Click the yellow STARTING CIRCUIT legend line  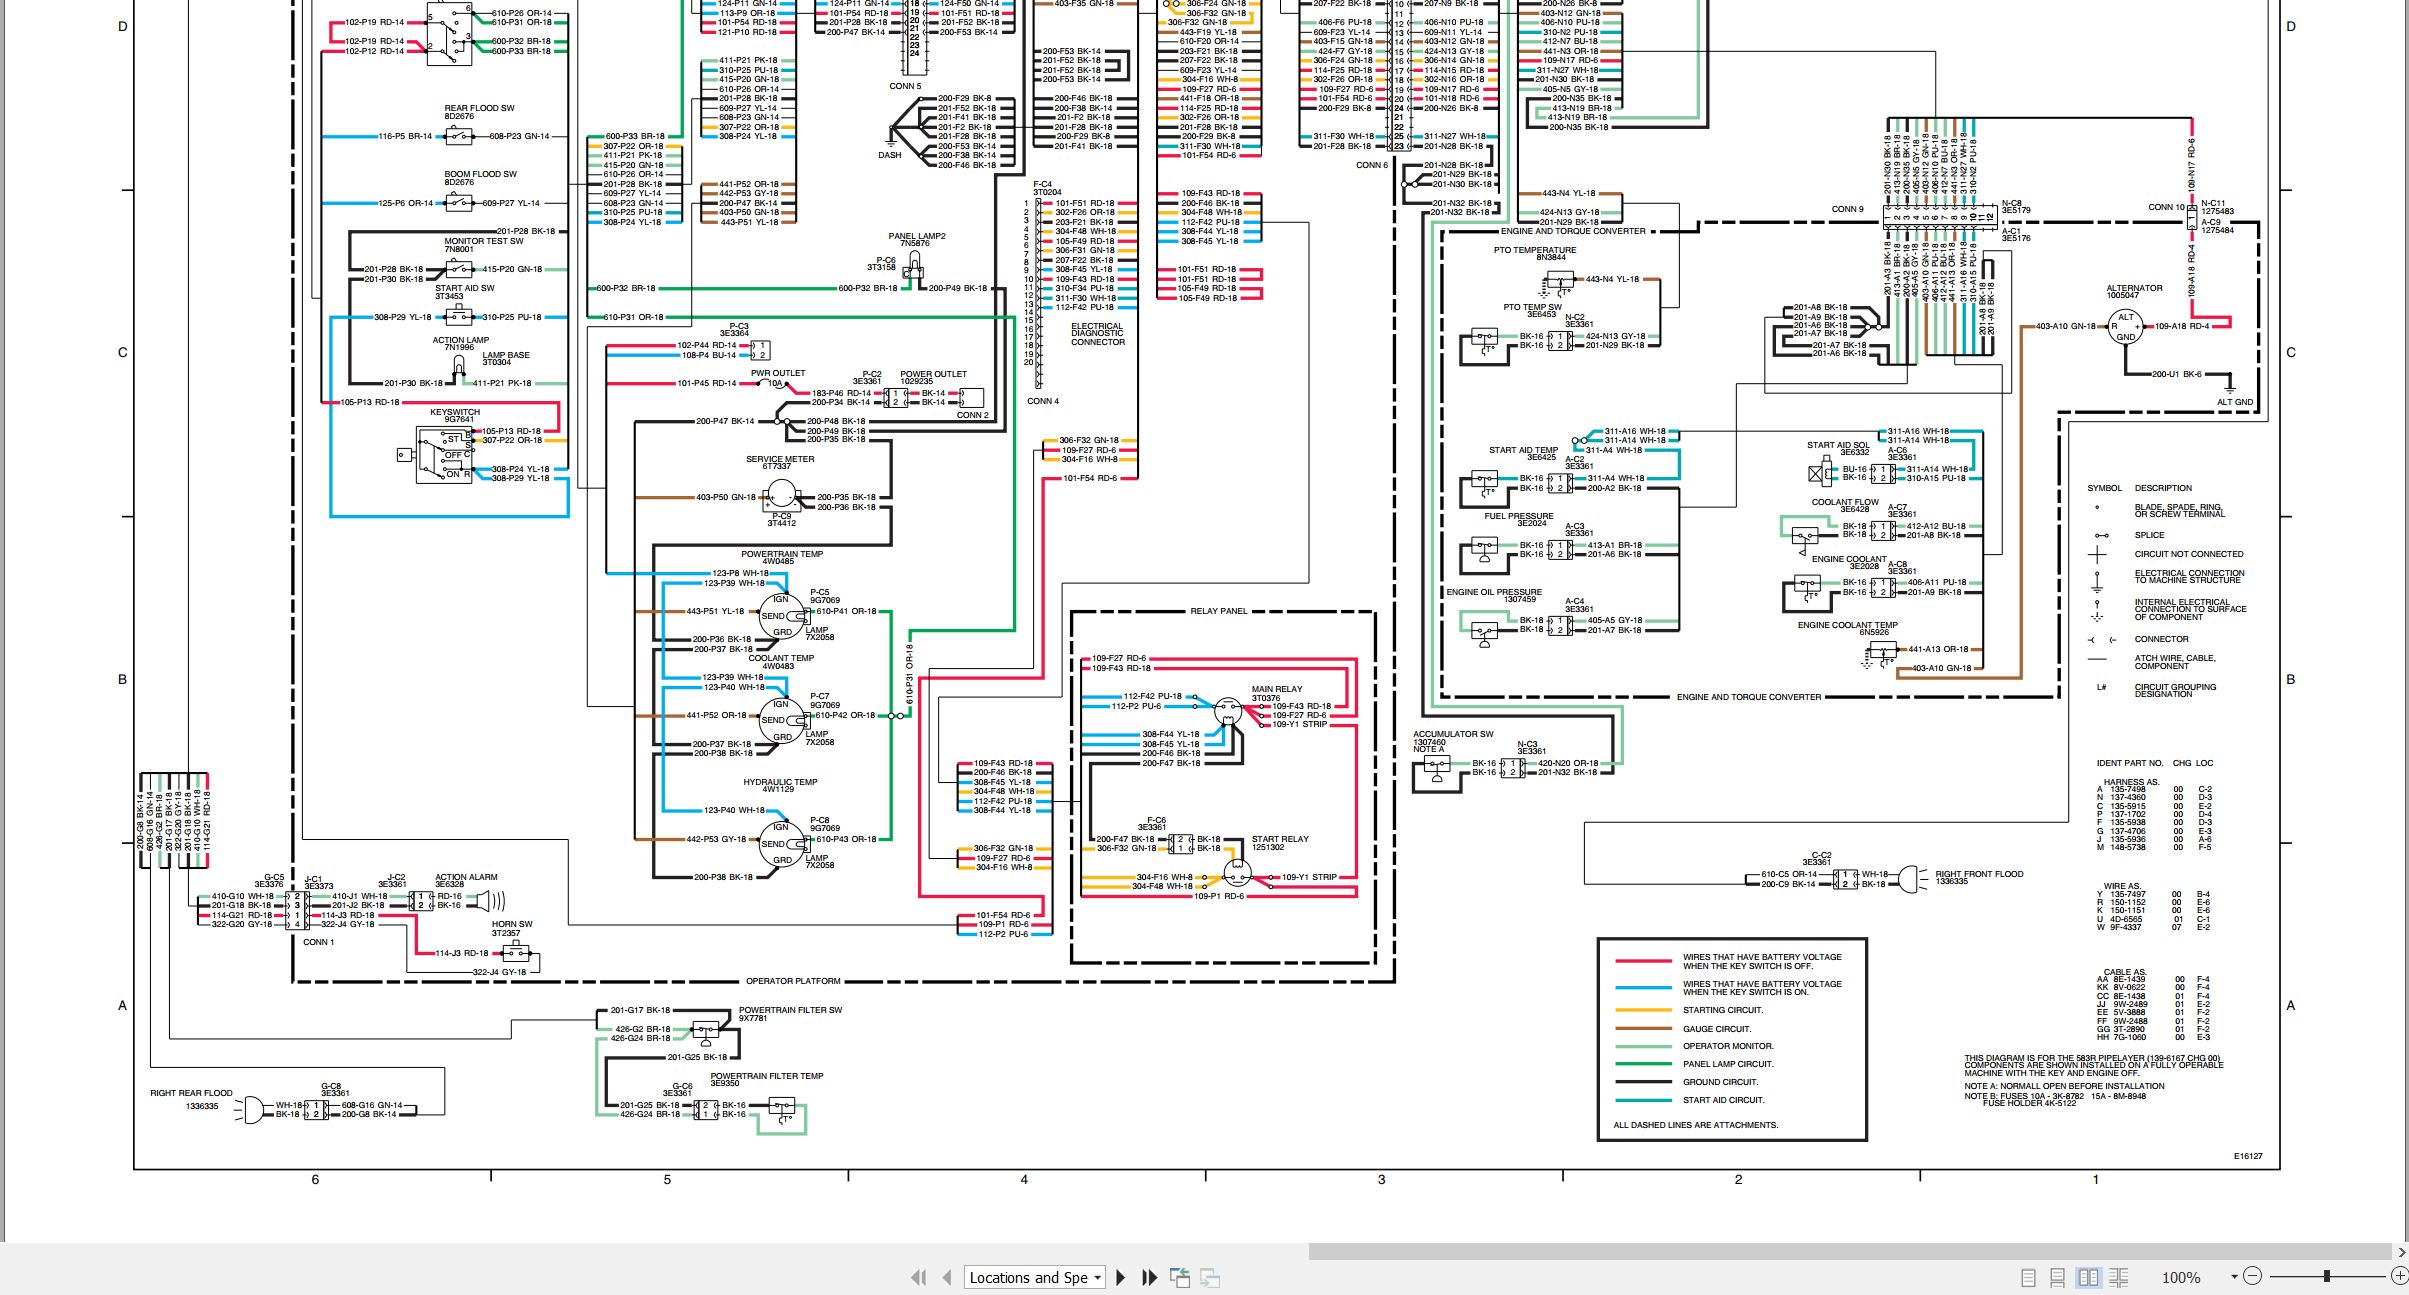1643,1010
